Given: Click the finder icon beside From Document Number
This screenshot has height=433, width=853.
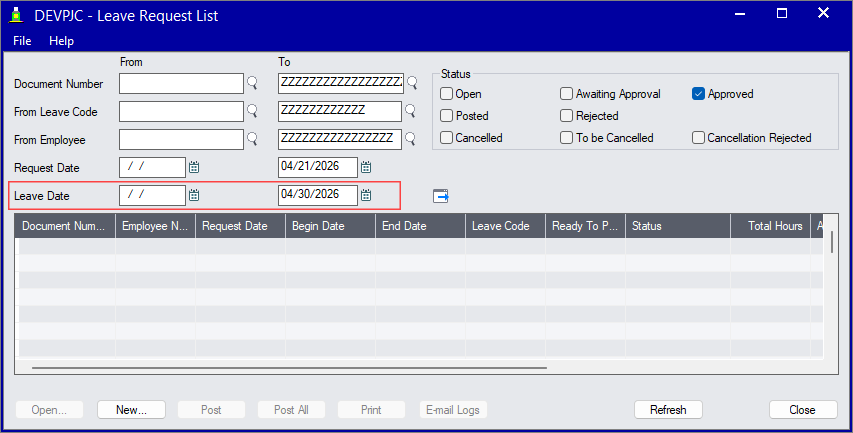Looking at the screenshot, I should pos(253,83).
